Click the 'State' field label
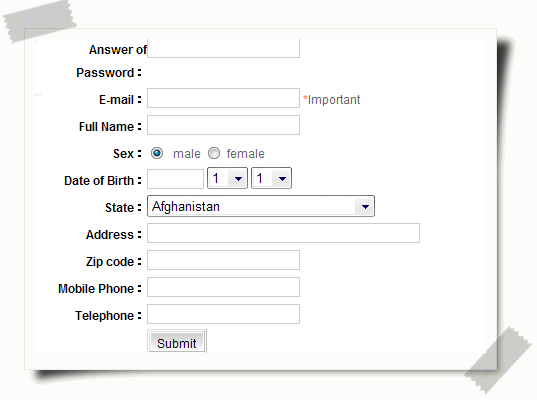 tap(119, 208)
